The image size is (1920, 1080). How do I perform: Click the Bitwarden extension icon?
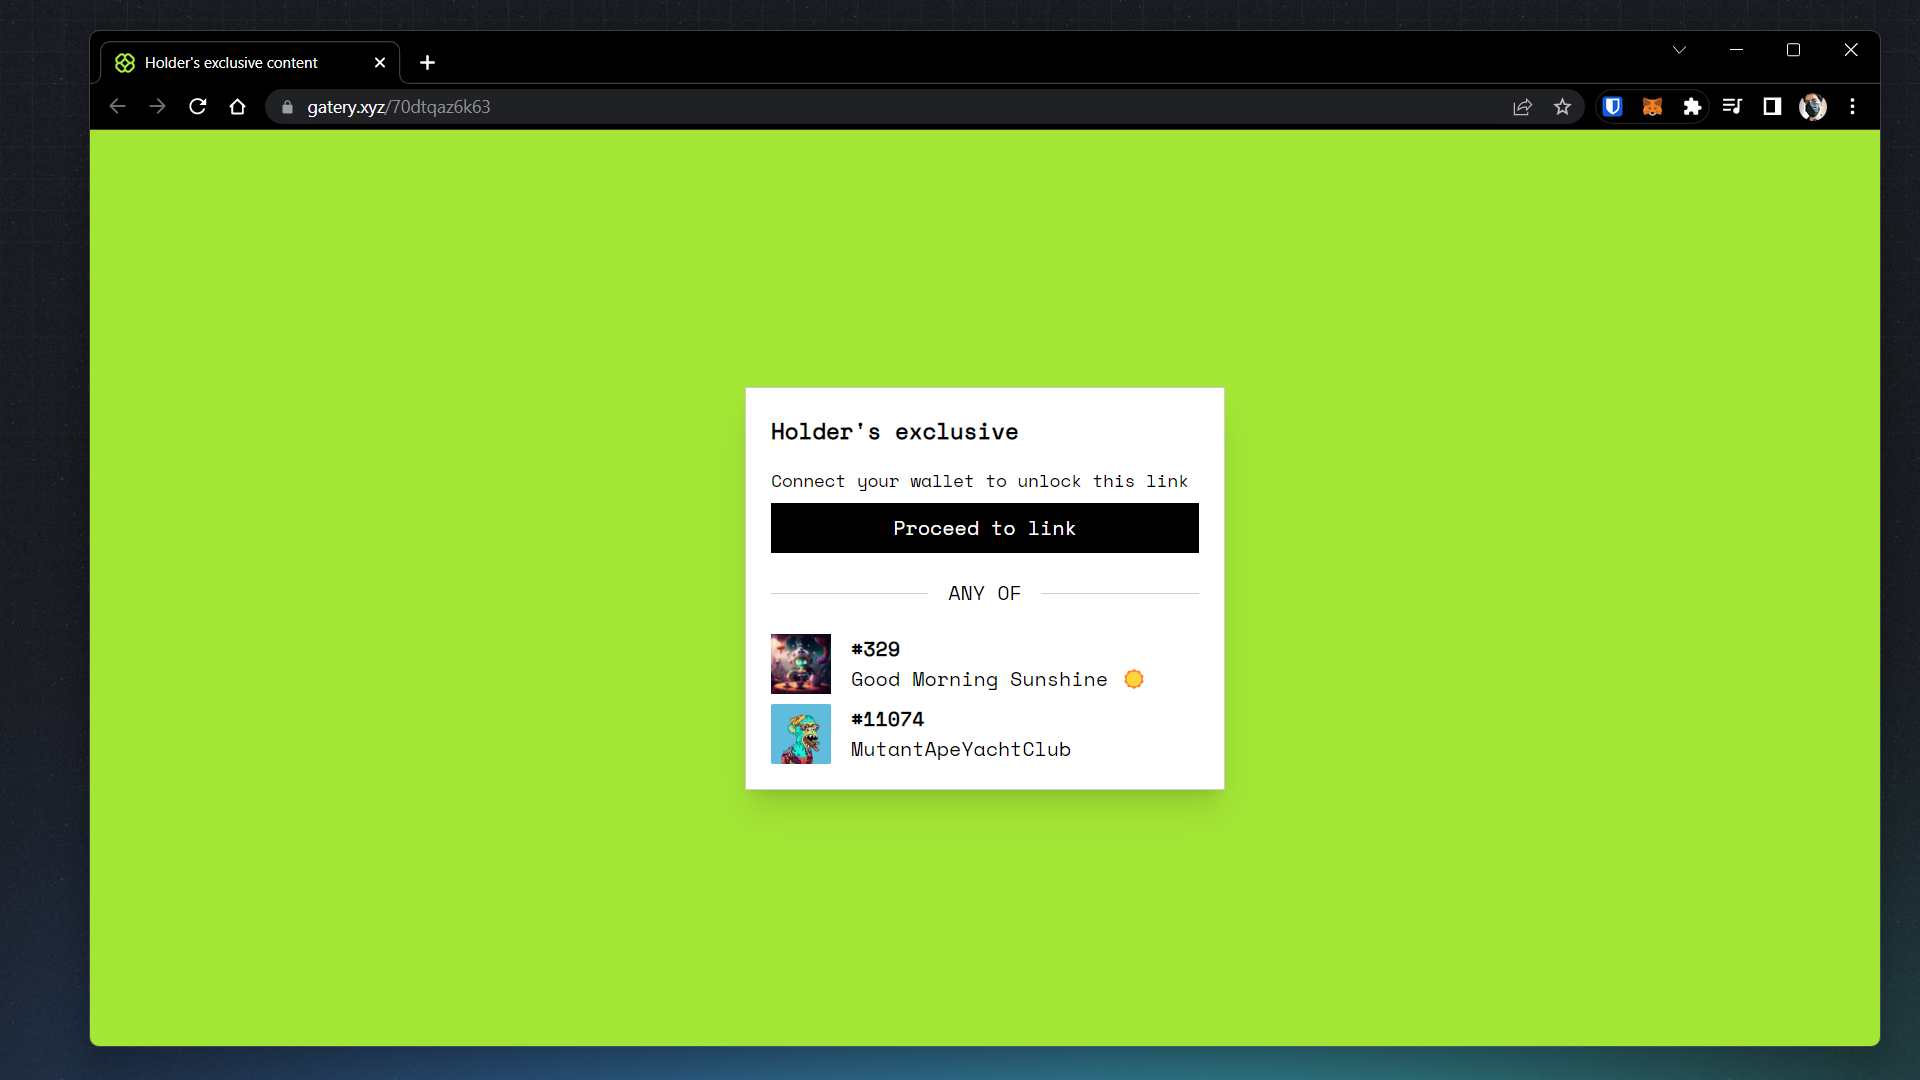coord(1612,107)
